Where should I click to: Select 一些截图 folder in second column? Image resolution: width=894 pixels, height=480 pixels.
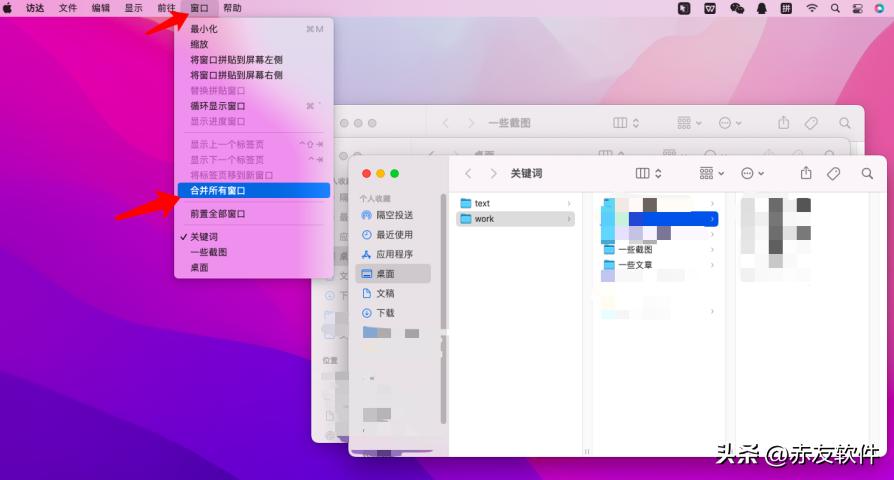click(660, 250)
